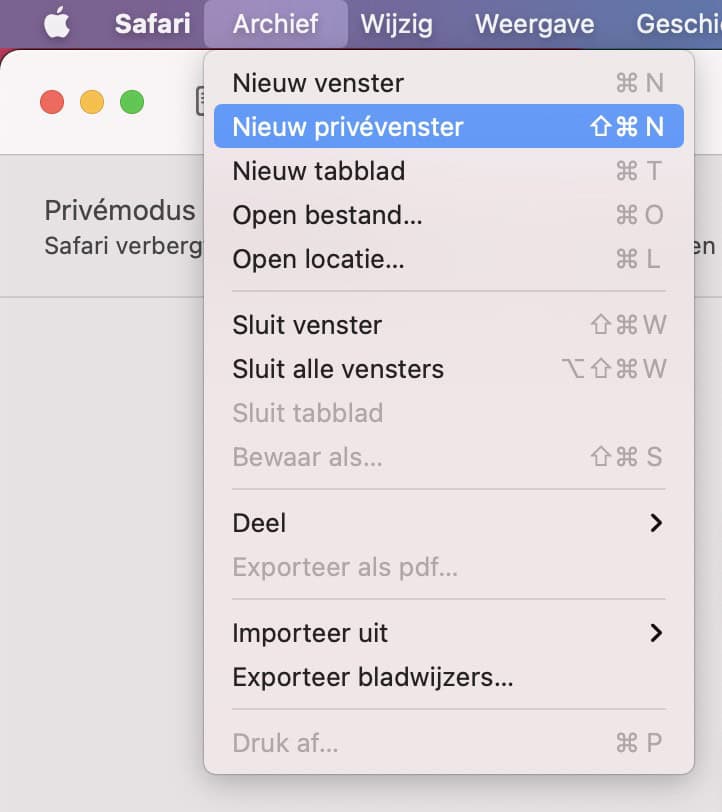The width and height of the screenshot is (722, 812).
Task: Click the Safari app menu
Action: pos(153,24)
